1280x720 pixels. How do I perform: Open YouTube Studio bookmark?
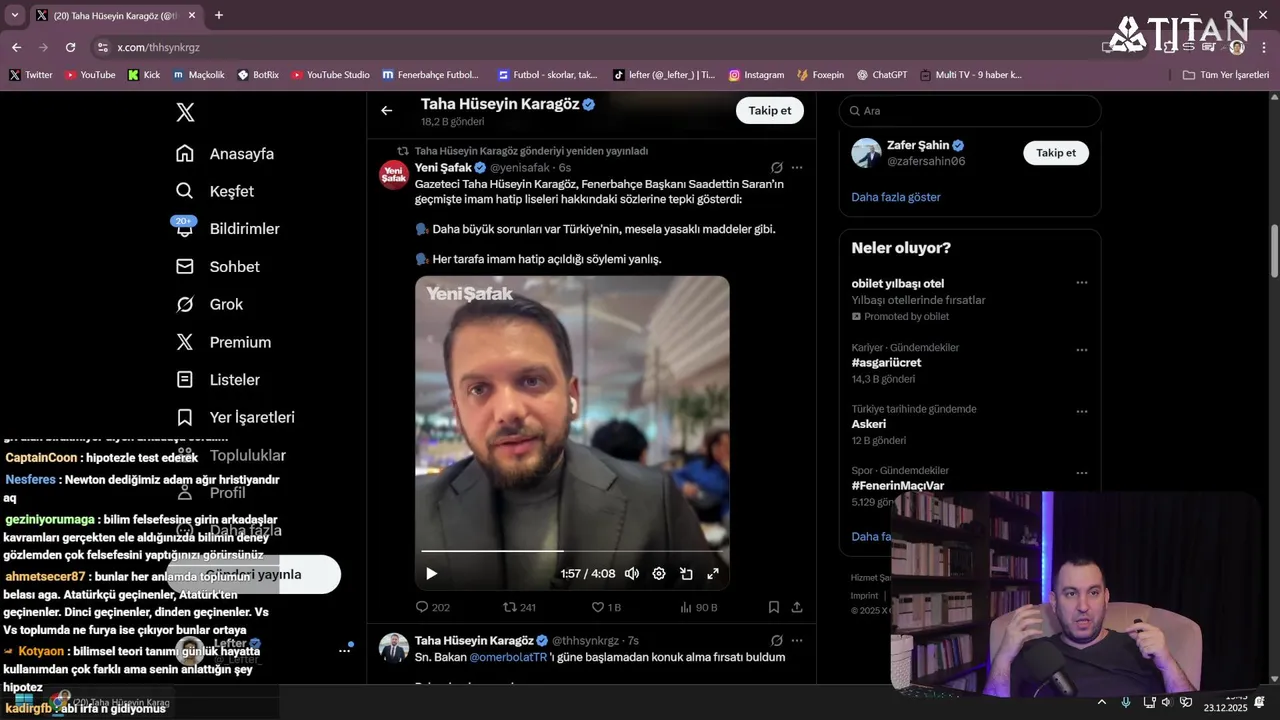point(331,75)
